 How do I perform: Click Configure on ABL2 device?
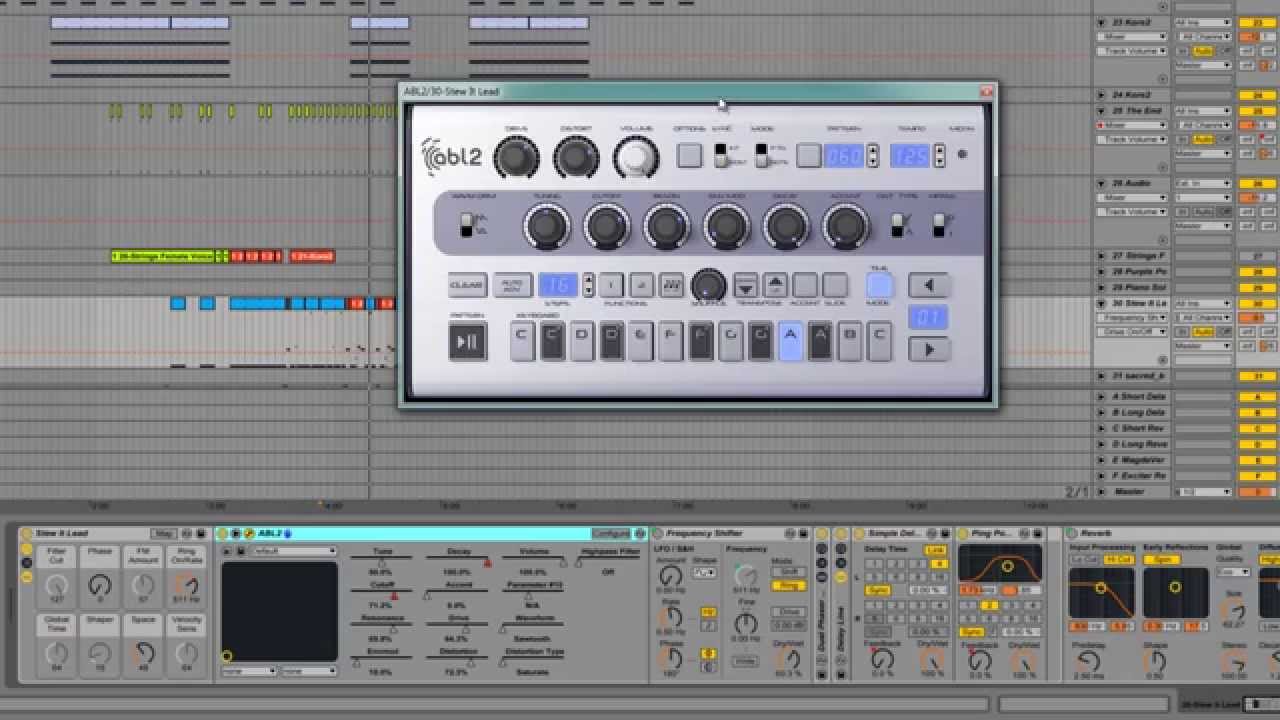611,534
